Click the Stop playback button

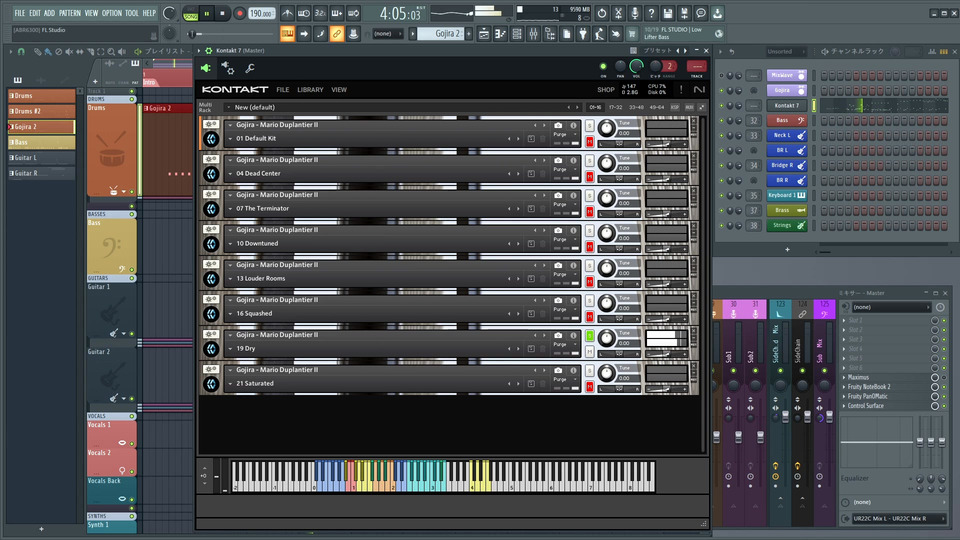222,13
